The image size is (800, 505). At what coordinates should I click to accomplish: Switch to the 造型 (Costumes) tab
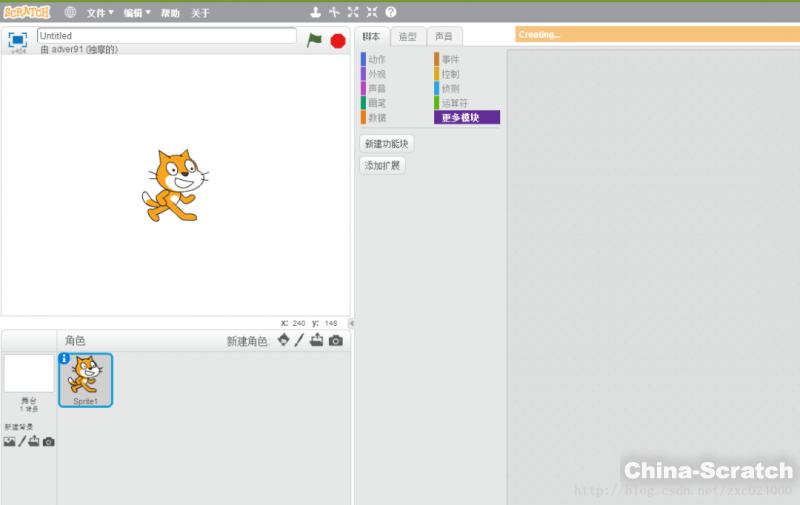[x=407, y=36]
